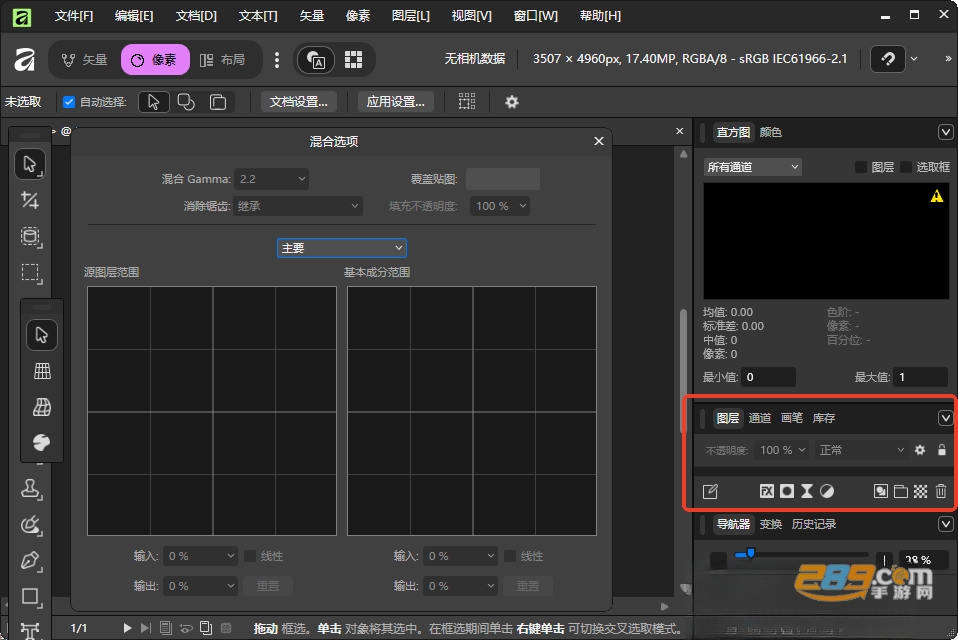Switch to 像素 persona
Image resolution: width=958 pixels, height=640 pixels.
(155, 60)
